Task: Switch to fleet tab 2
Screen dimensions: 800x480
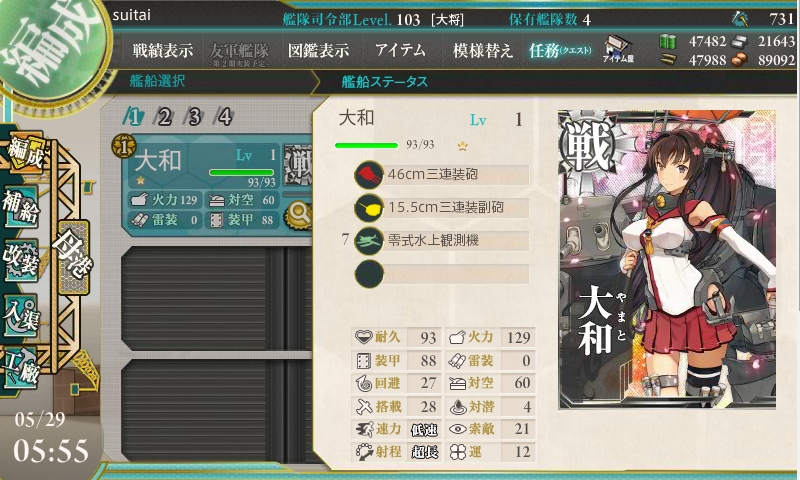Action: click(x=164, y=117)
